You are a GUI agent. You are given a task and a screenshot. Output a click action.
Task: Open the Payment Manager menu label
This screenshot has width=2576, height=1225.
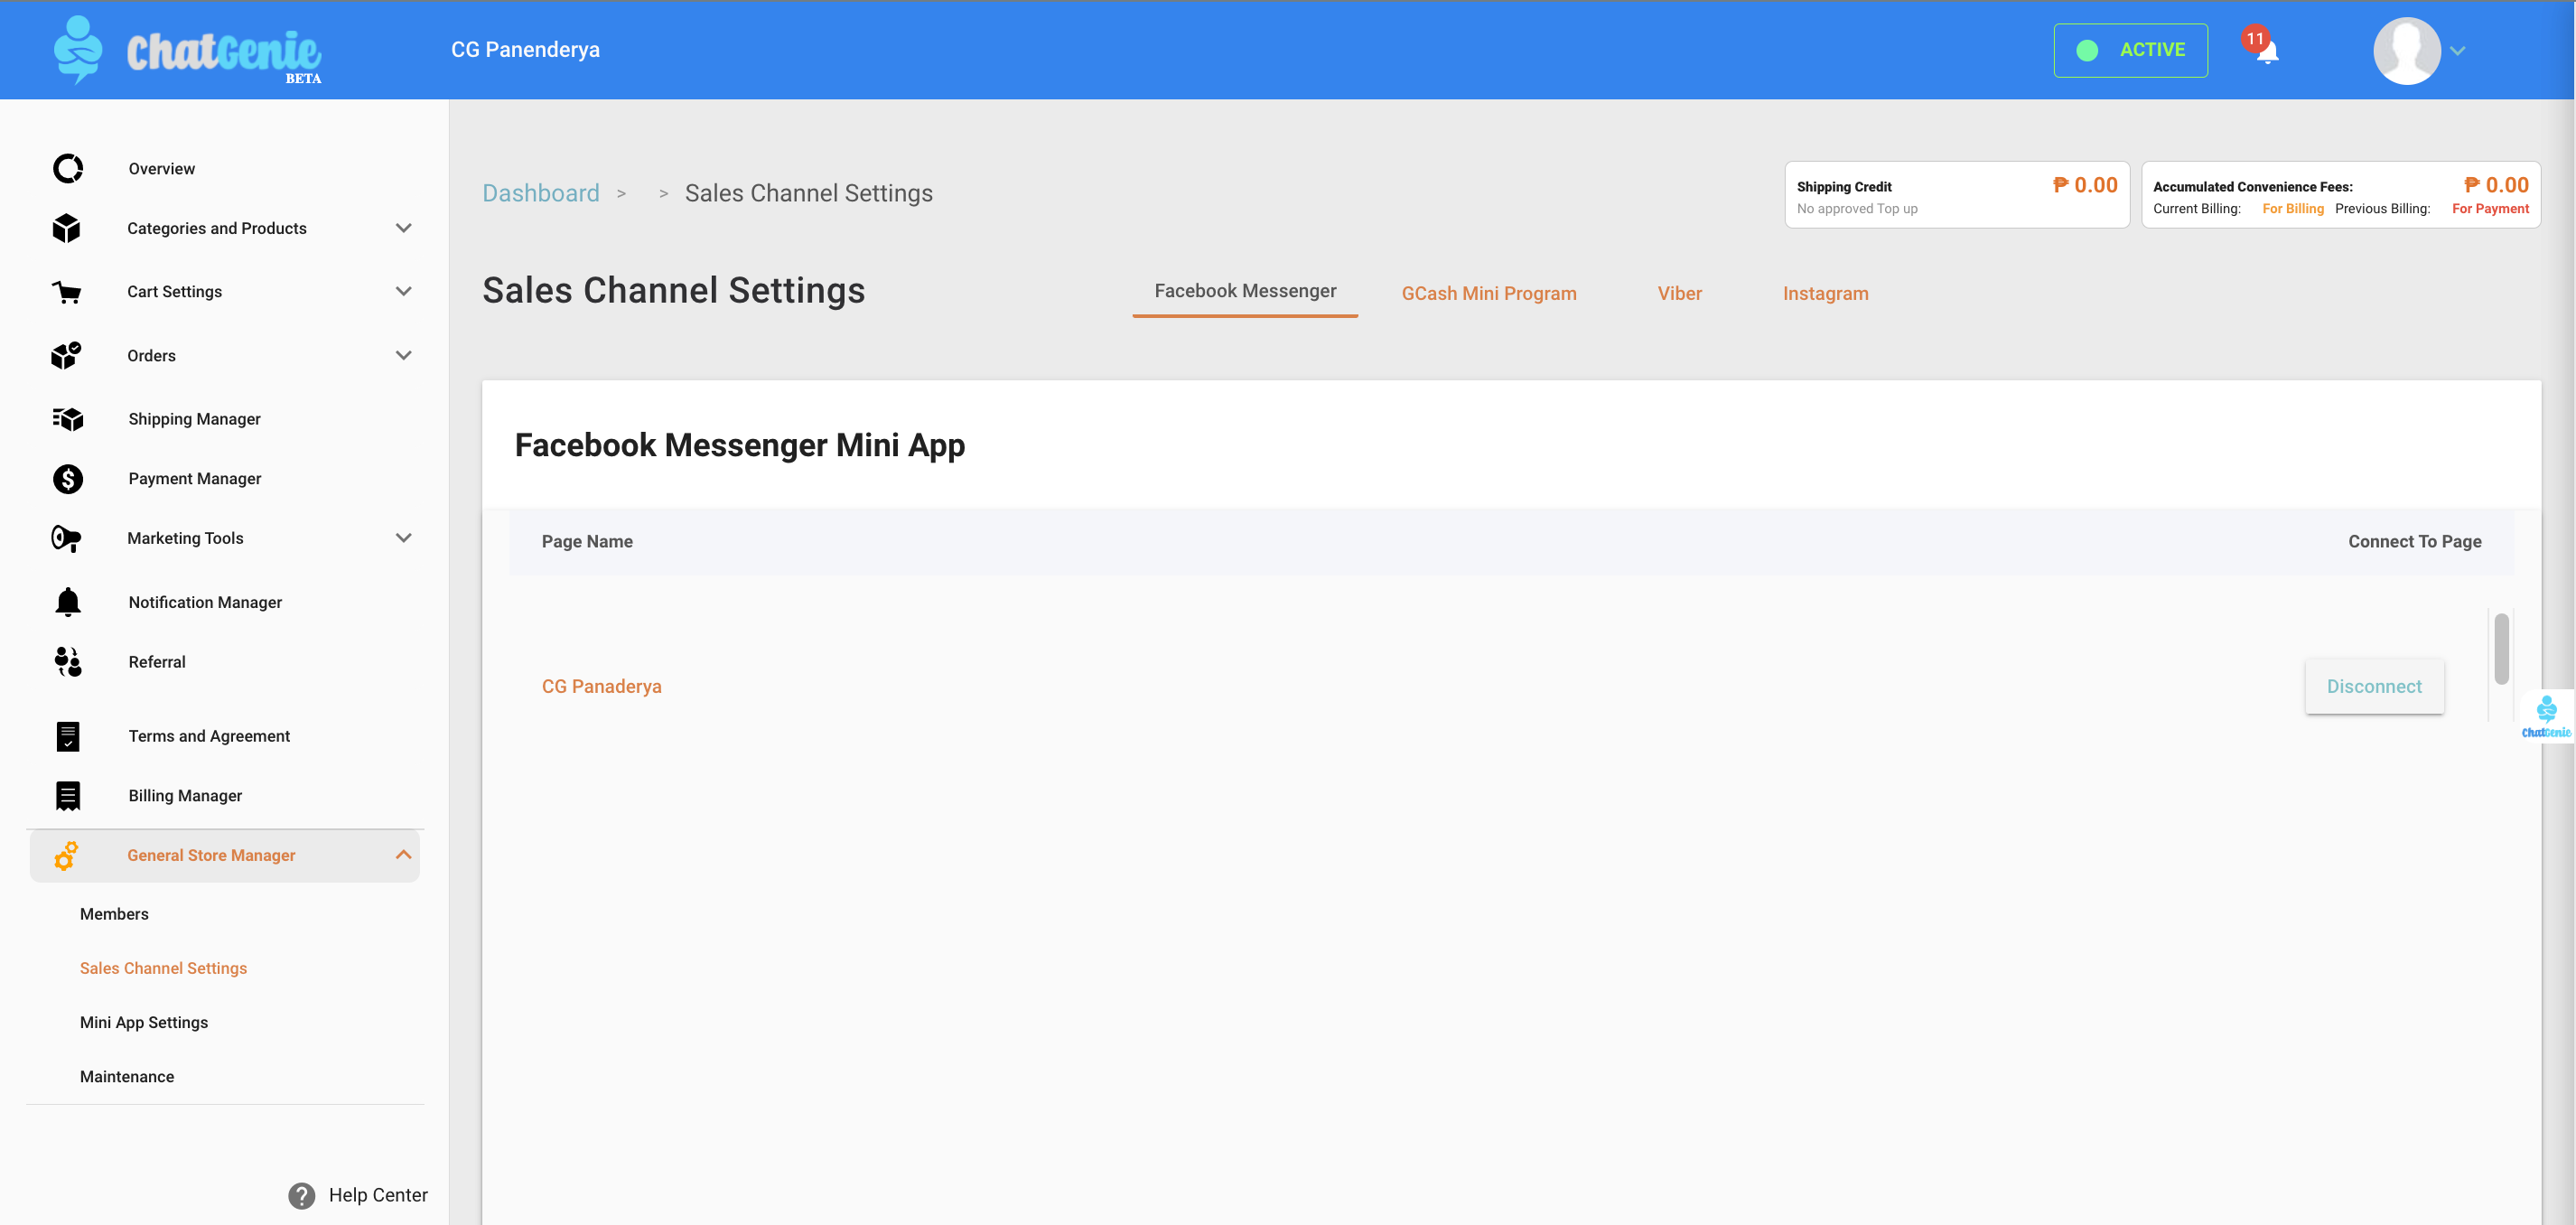tap(195, 479)
